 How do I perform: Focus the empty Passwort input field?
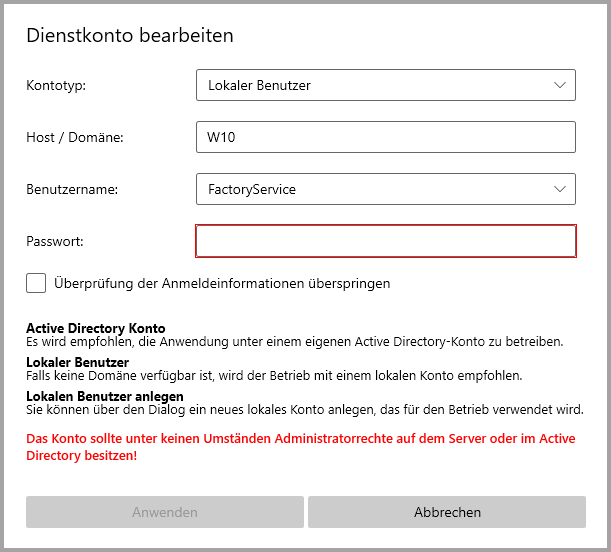[x=386, y=241]
